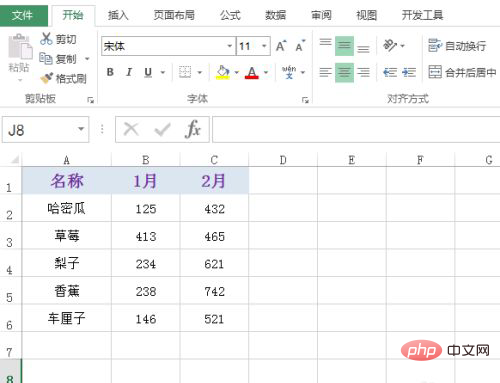Align text left
This screenshot has width=500, height=383.
point(325,72)
